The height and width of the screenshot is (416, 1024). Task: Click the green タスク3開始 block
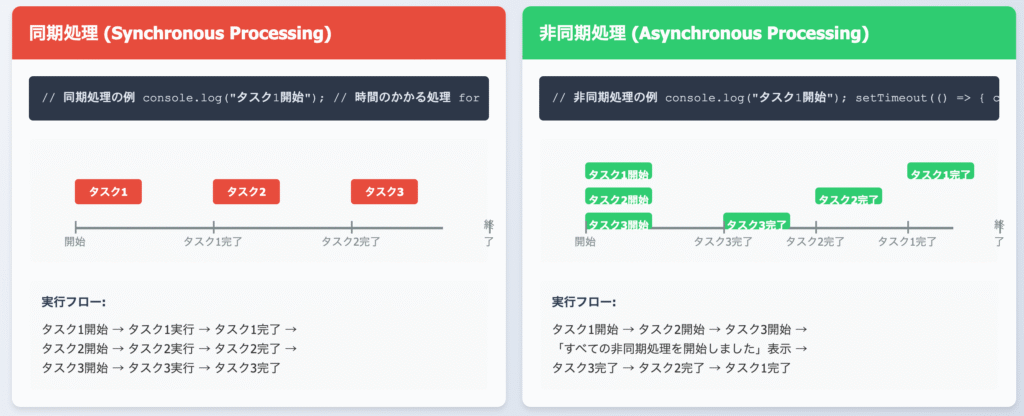(619, 223)
